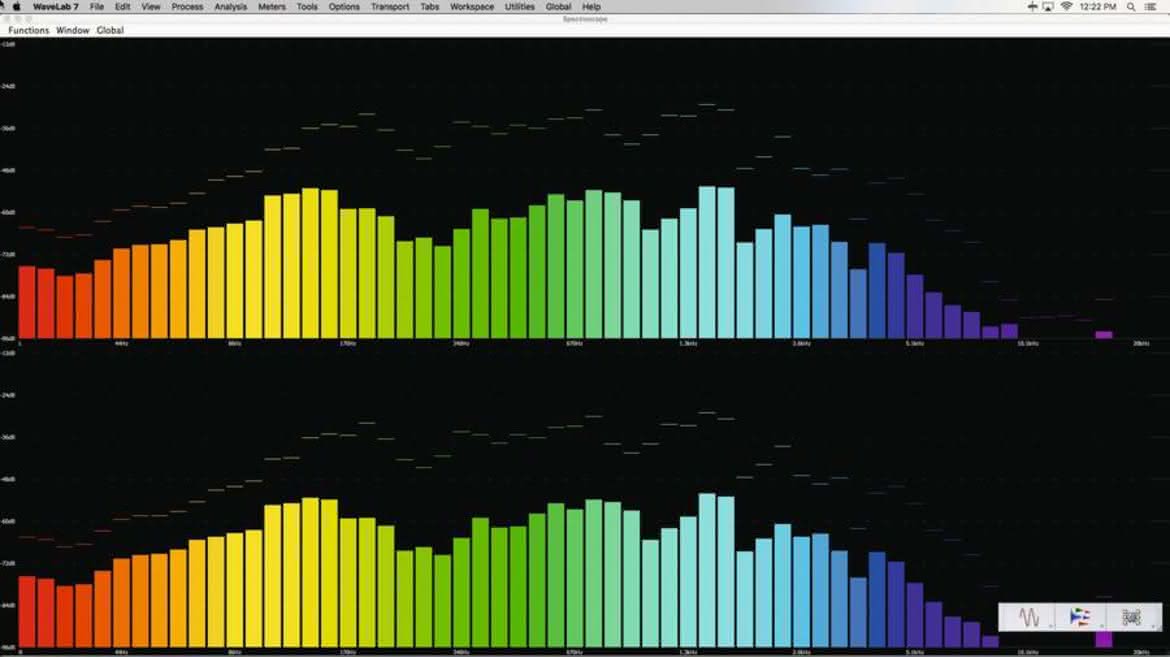Viewport: 1170px width, 657px height.
Task: Click the 12:22 PM clock
Action: [1098, 7]
